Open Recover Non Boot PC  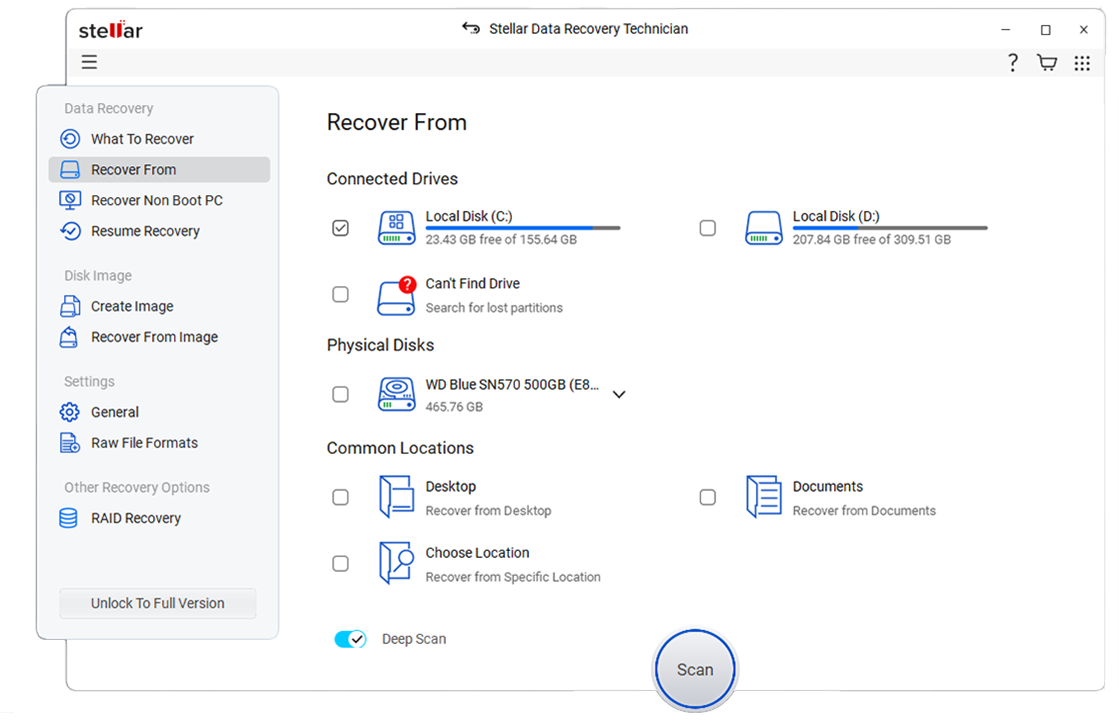[x=159, y=200]
